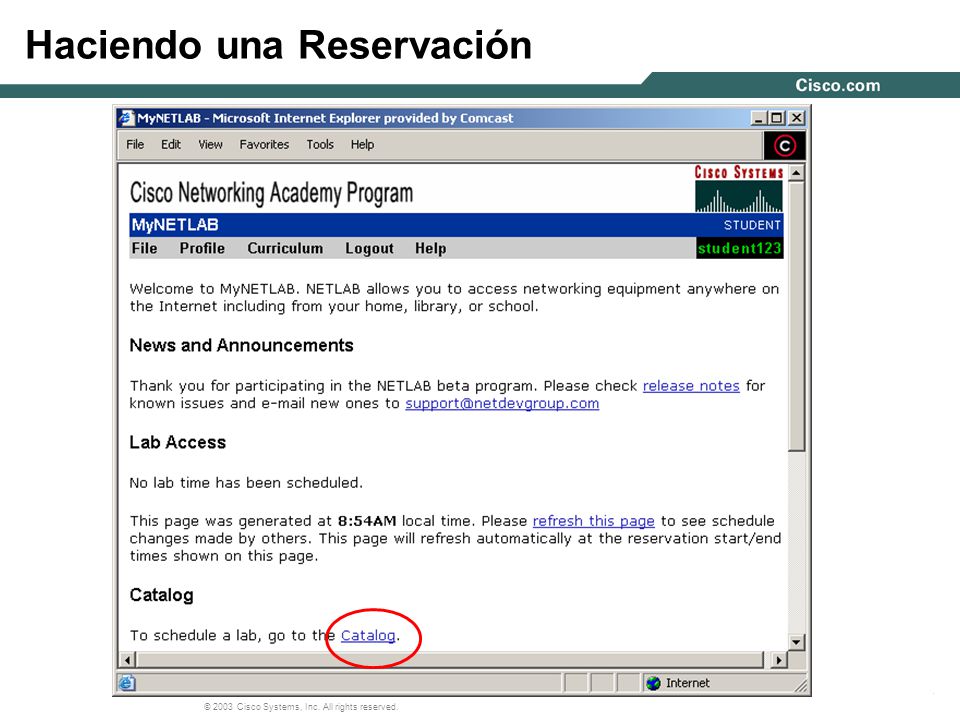Click the horizontal scrollbar thumb
This screenshot has width=960, height=720.
pyautogui.click(x=449, y=660)
